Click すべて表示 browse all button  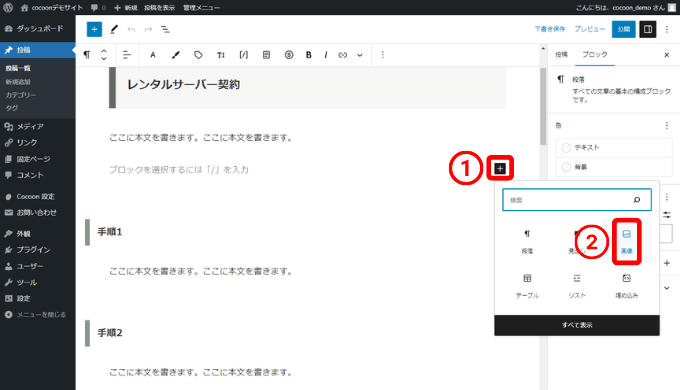[x=577, y=325]
